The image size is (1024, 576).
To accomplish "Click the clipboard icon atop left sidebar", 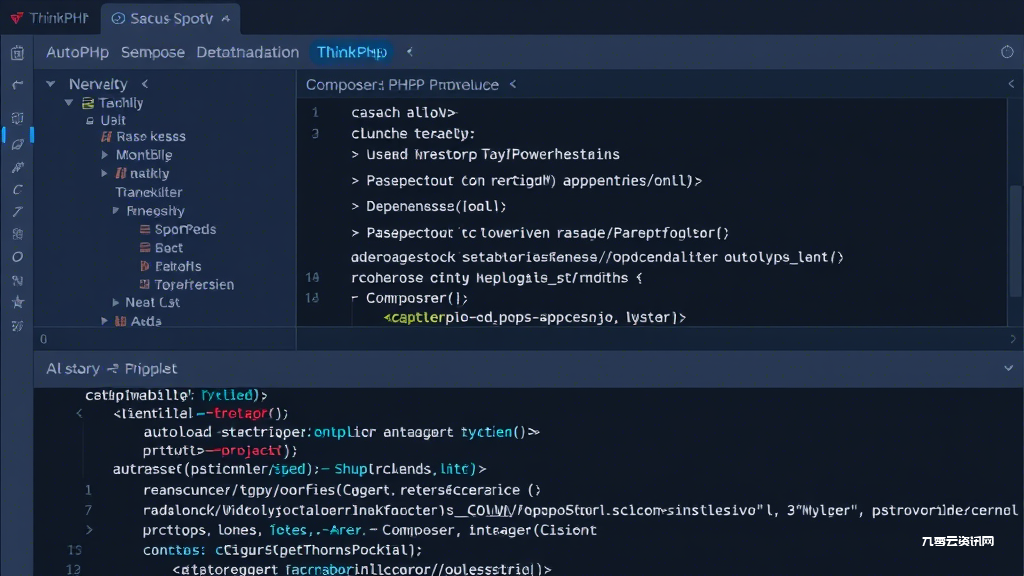I will (x=18, y=53).
